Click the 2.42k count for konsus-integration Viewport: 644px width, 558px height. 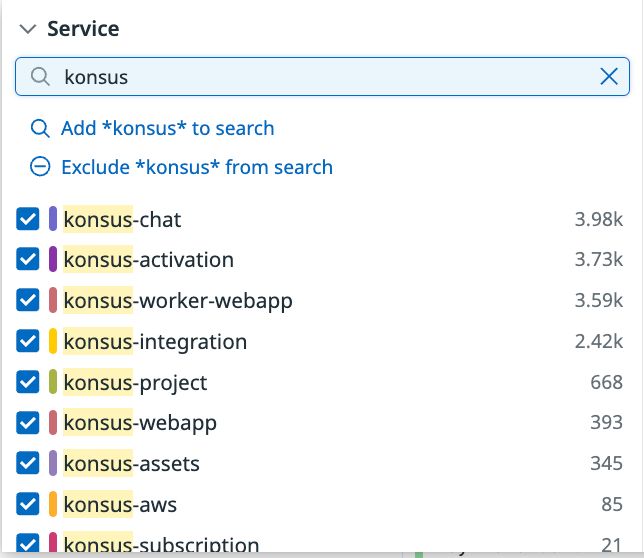coord(599,341)
